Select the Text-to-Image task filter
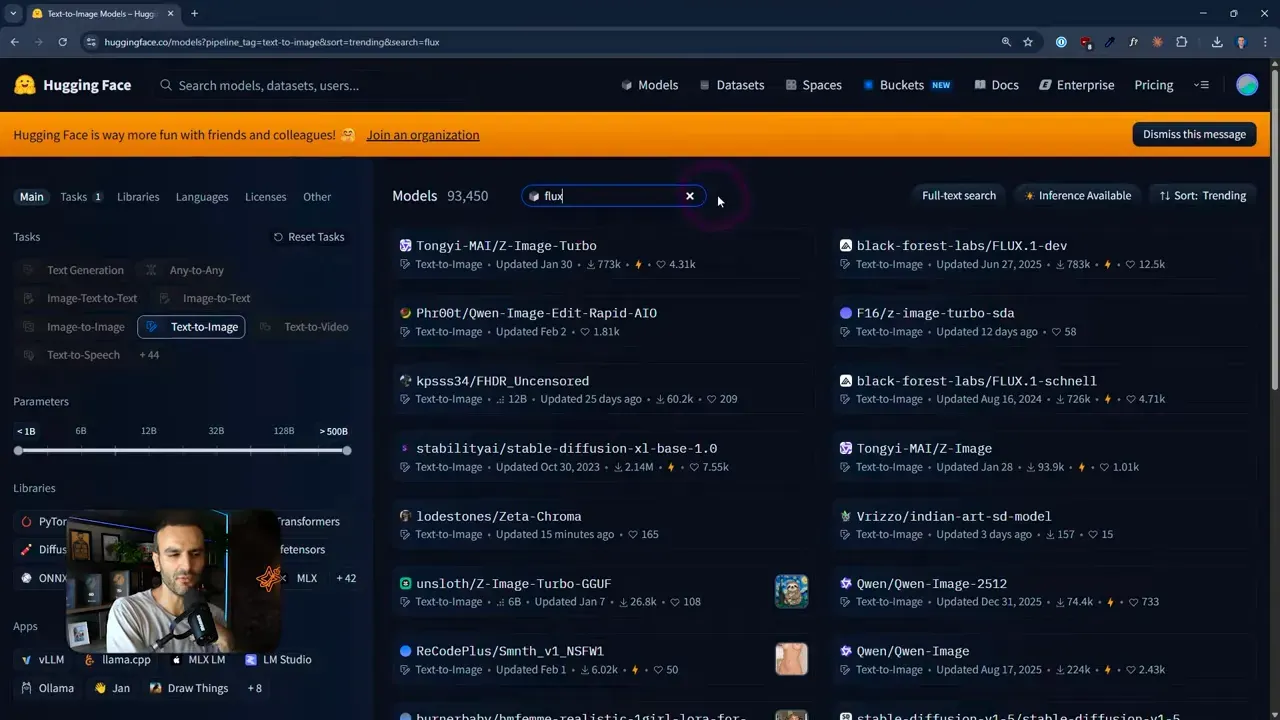 pyautogui.click(x=191, y=327)
